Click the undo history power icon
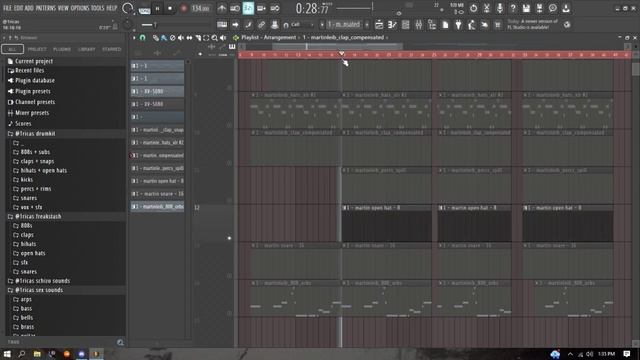This screenshot has width=640, height=360. pyautogui.click(x=473, y=8)
